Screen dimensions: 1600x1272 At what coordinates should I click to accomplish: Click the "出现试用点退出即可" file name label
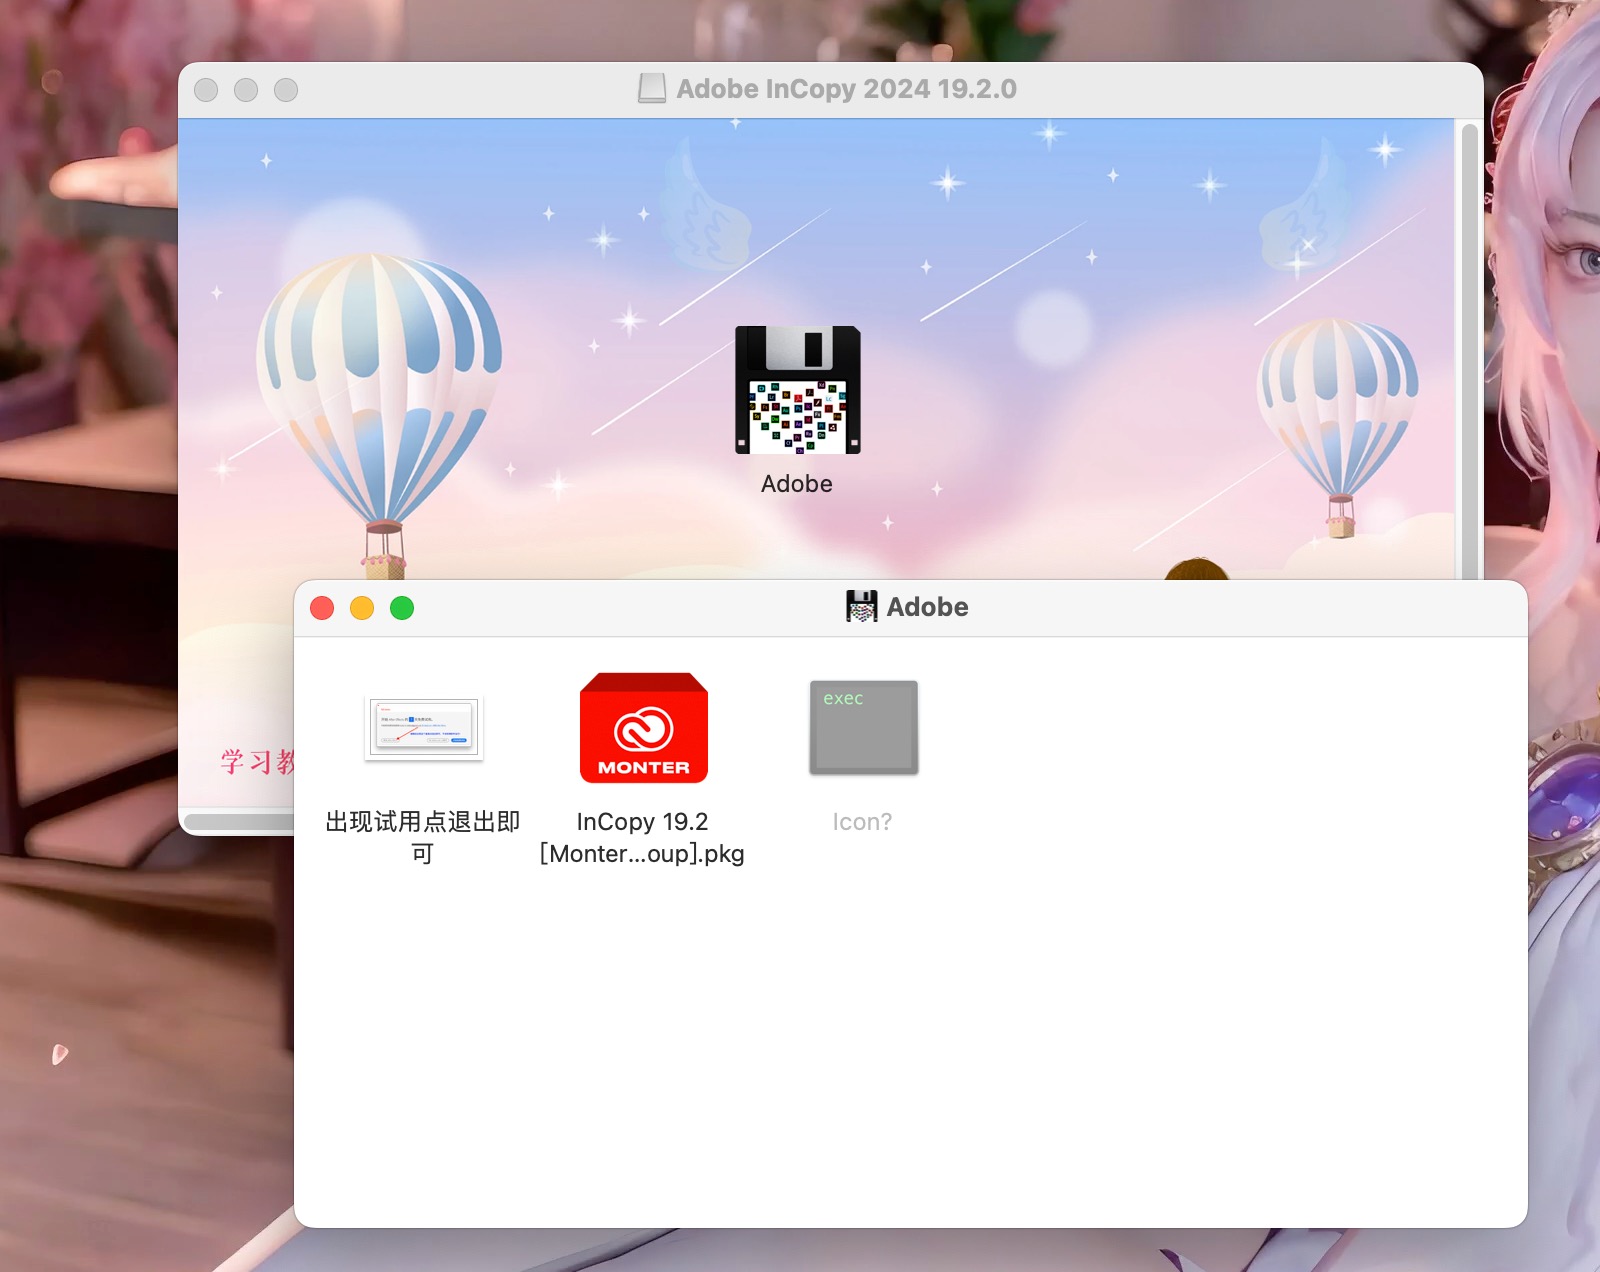pos(423,836)
